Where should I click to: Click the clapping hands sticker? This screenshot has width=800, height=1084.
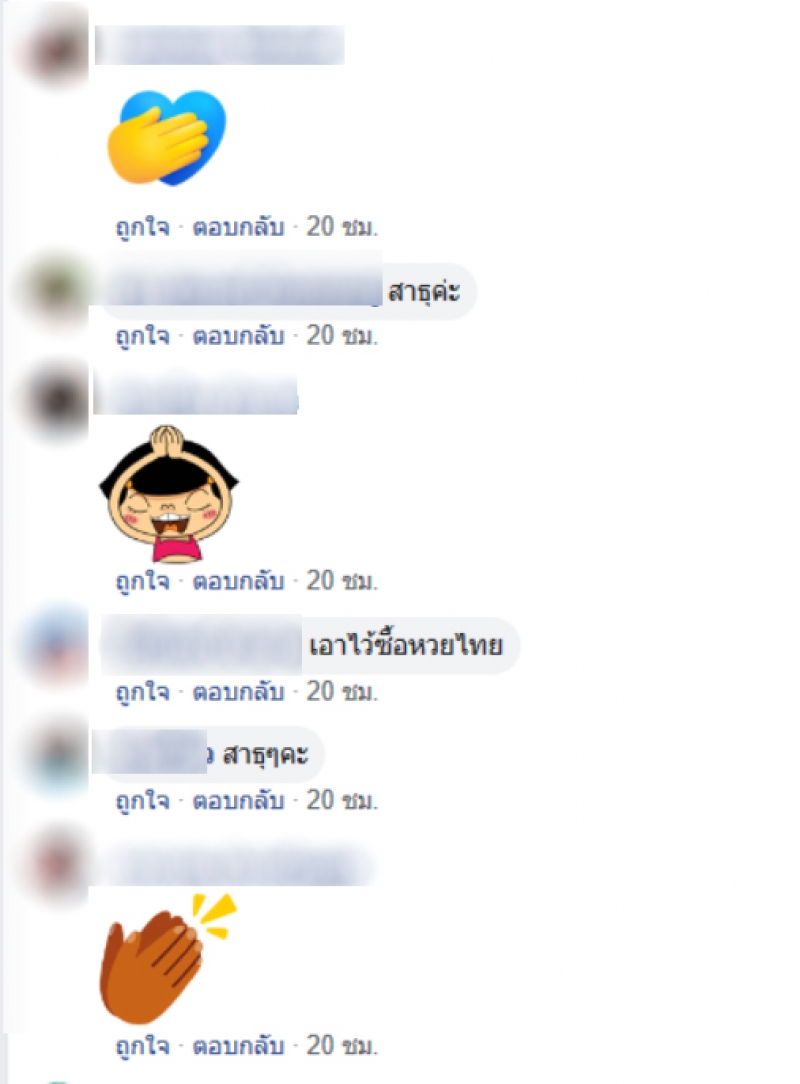pyautogui.click(x=168, y=958)
